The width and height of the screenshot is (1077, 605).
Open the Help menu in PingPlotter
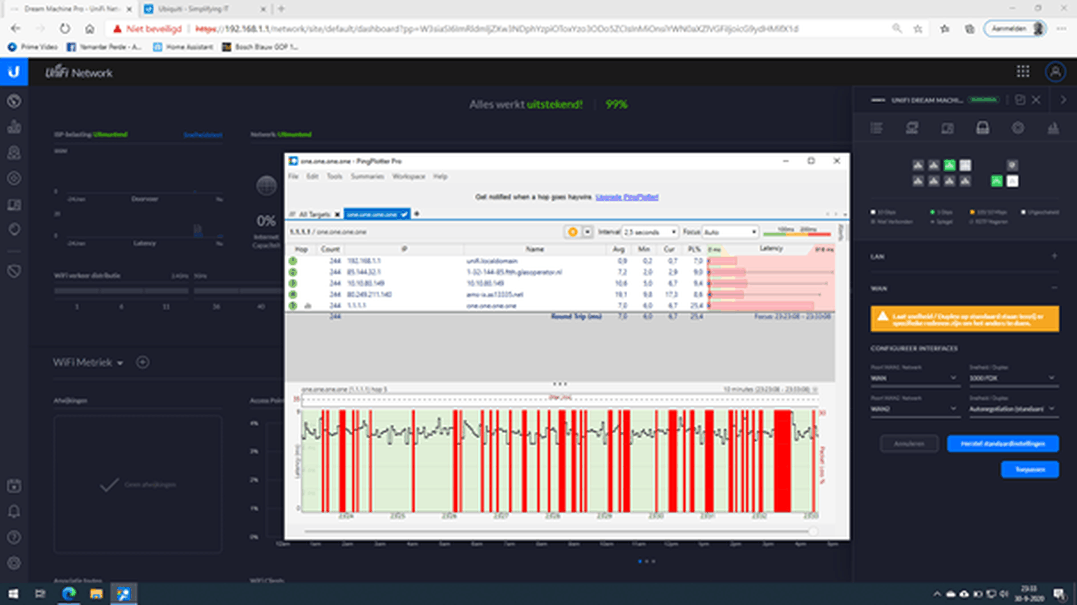coord(440,176)
